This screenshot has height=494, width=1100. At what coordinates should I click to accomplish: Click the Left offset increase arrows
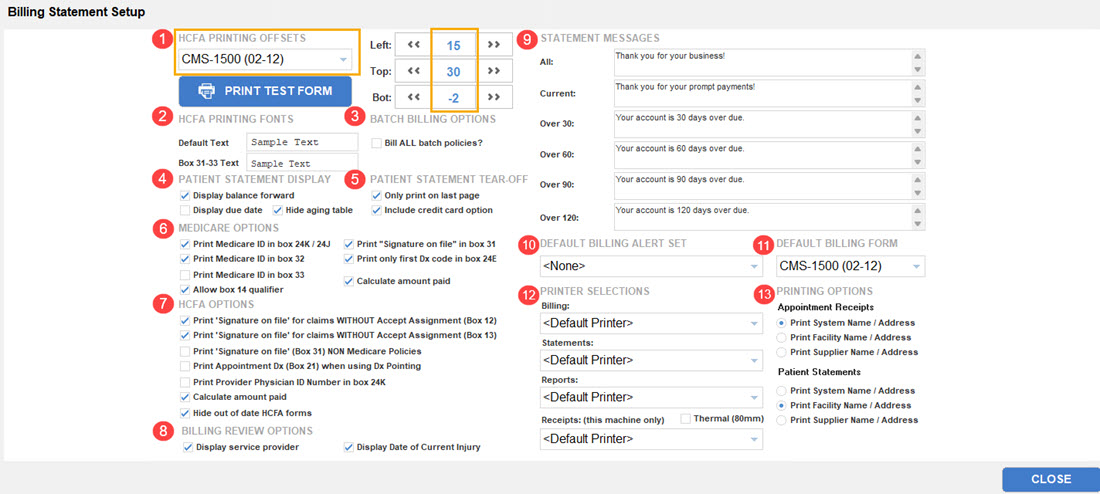(x=494, y=45)
